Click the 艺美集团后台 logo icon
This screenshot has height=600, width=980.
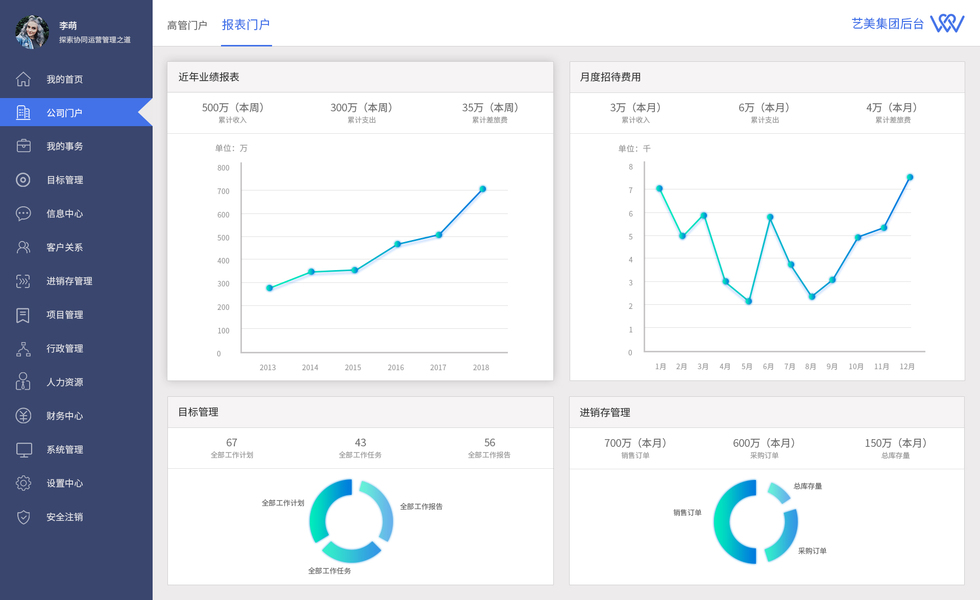pos(947,24)
